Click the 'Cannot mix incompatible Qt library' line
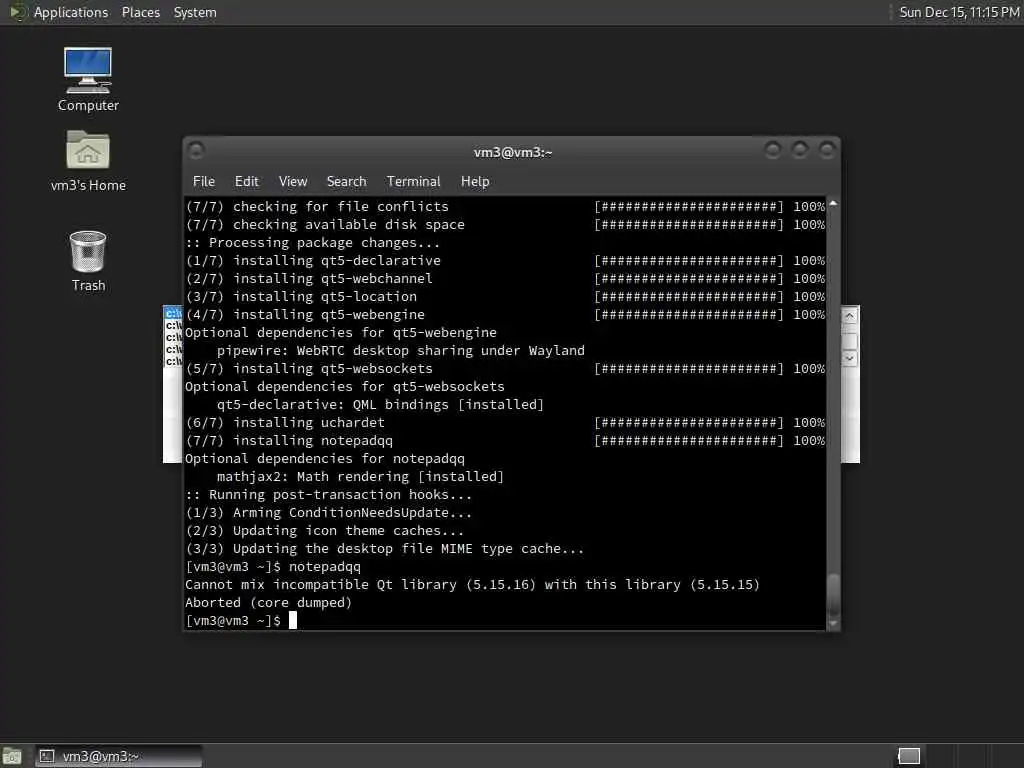Image resolution: width=1024 pixels, height=768 pixels. 472,584
